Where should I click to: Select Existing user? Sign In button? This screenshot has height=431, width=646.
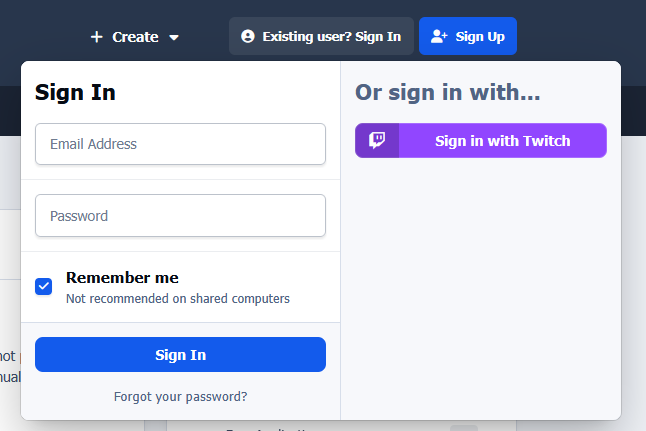(321, 36)
